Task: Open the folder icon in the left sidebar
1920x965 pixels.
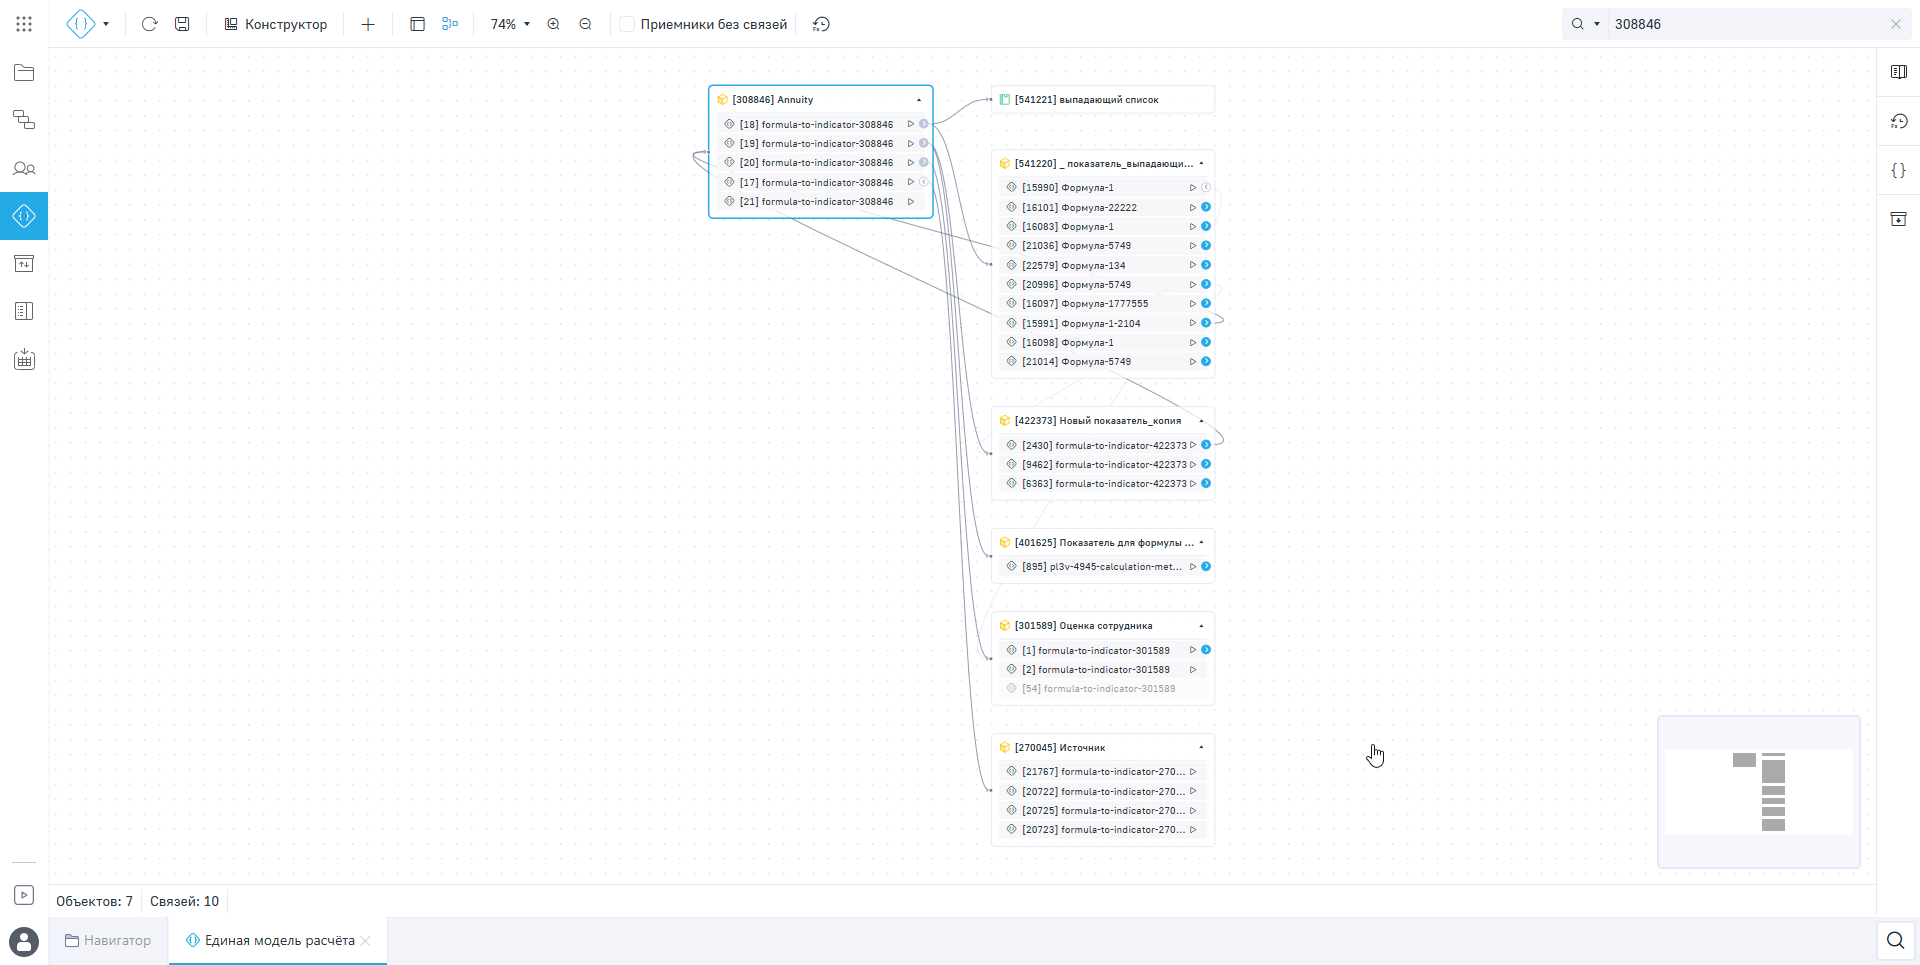Action: (x=24, y=73)
